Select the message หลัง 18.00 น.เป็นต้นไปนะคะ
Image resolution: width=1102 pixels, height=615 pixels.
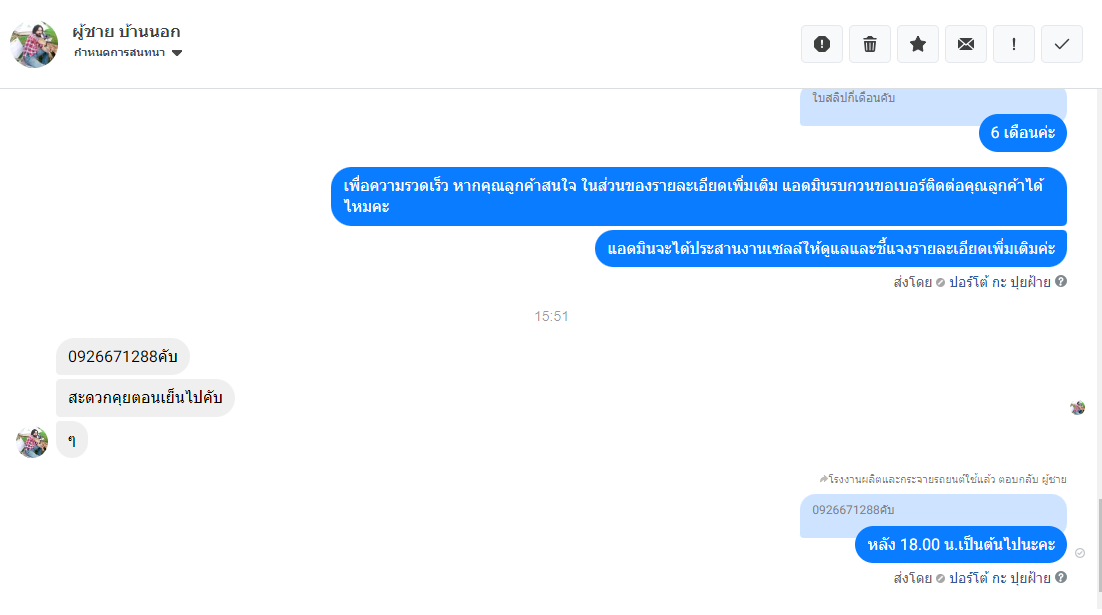(961, 545)
